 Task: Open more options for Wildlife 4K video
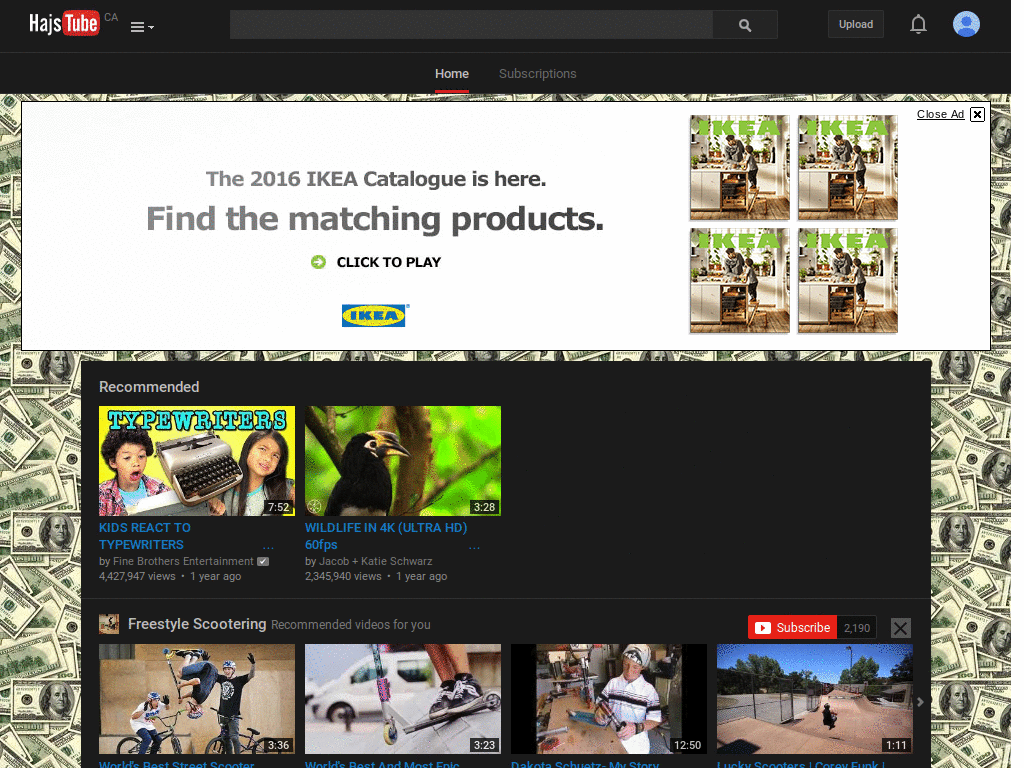[x=474, y=547]
